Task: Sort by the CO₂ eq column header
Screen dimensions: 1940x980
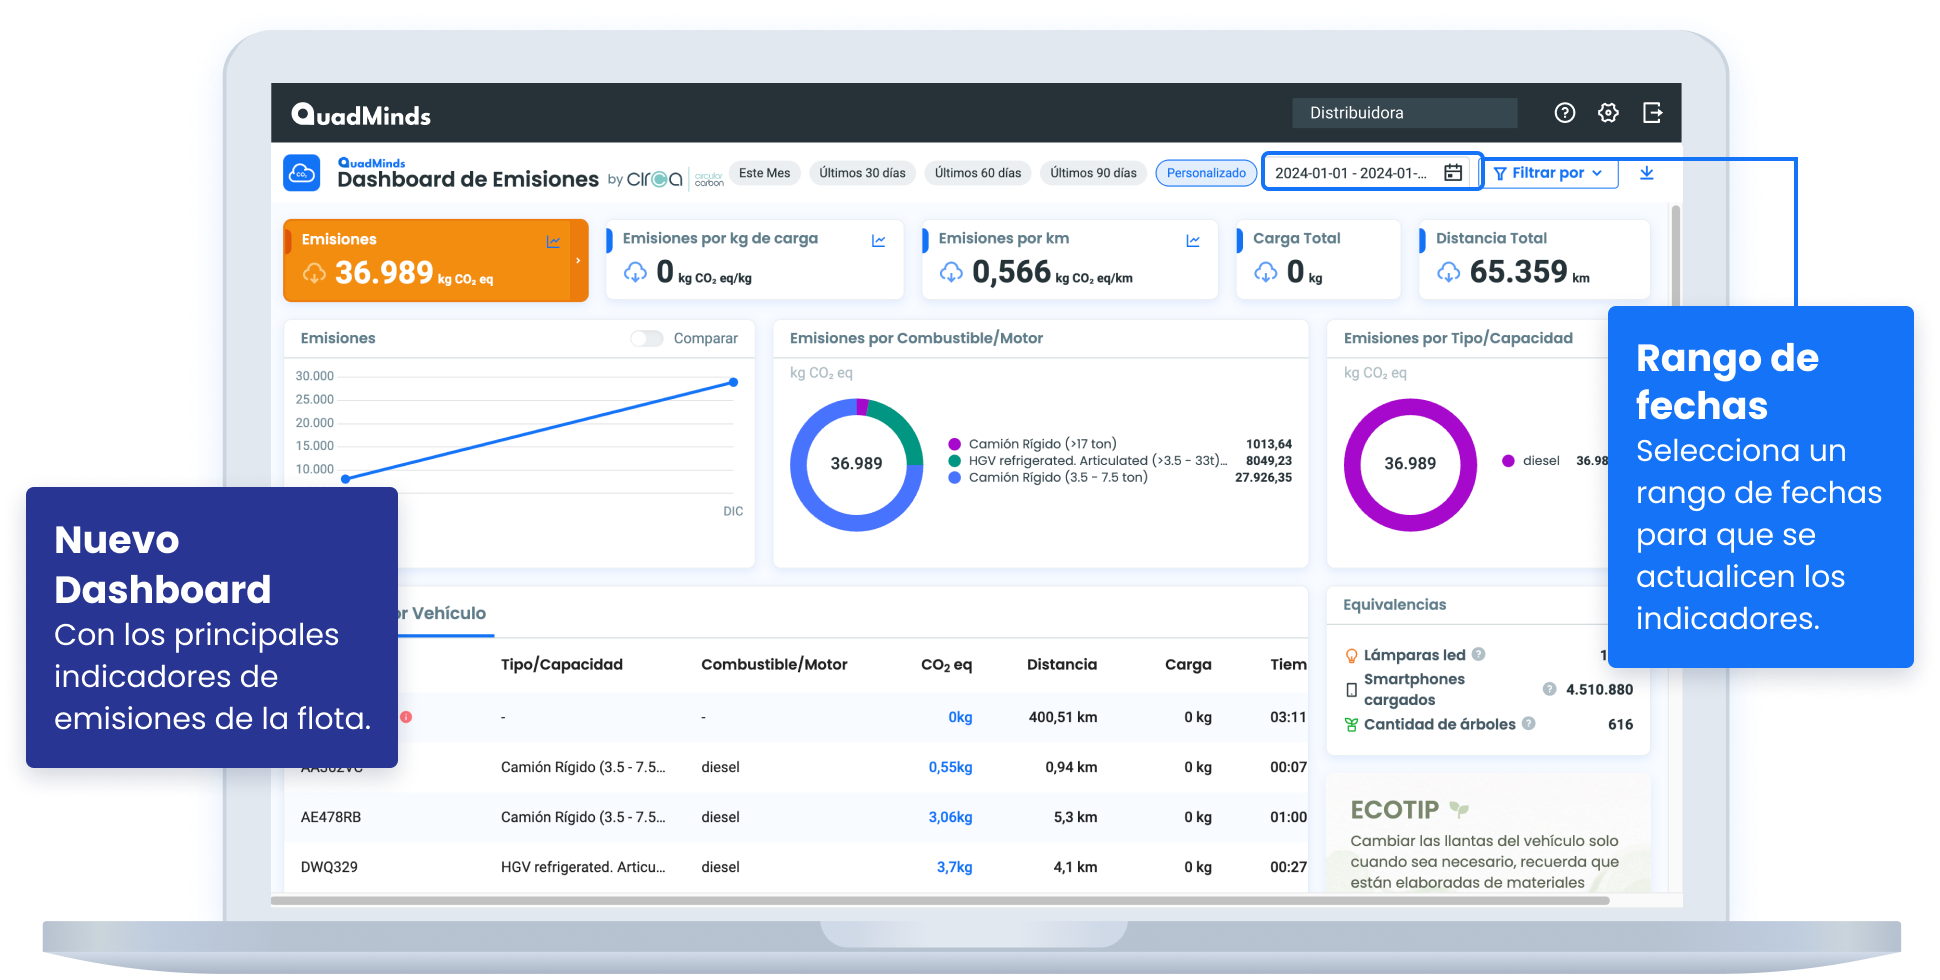Action: click(x=946, y=664)
